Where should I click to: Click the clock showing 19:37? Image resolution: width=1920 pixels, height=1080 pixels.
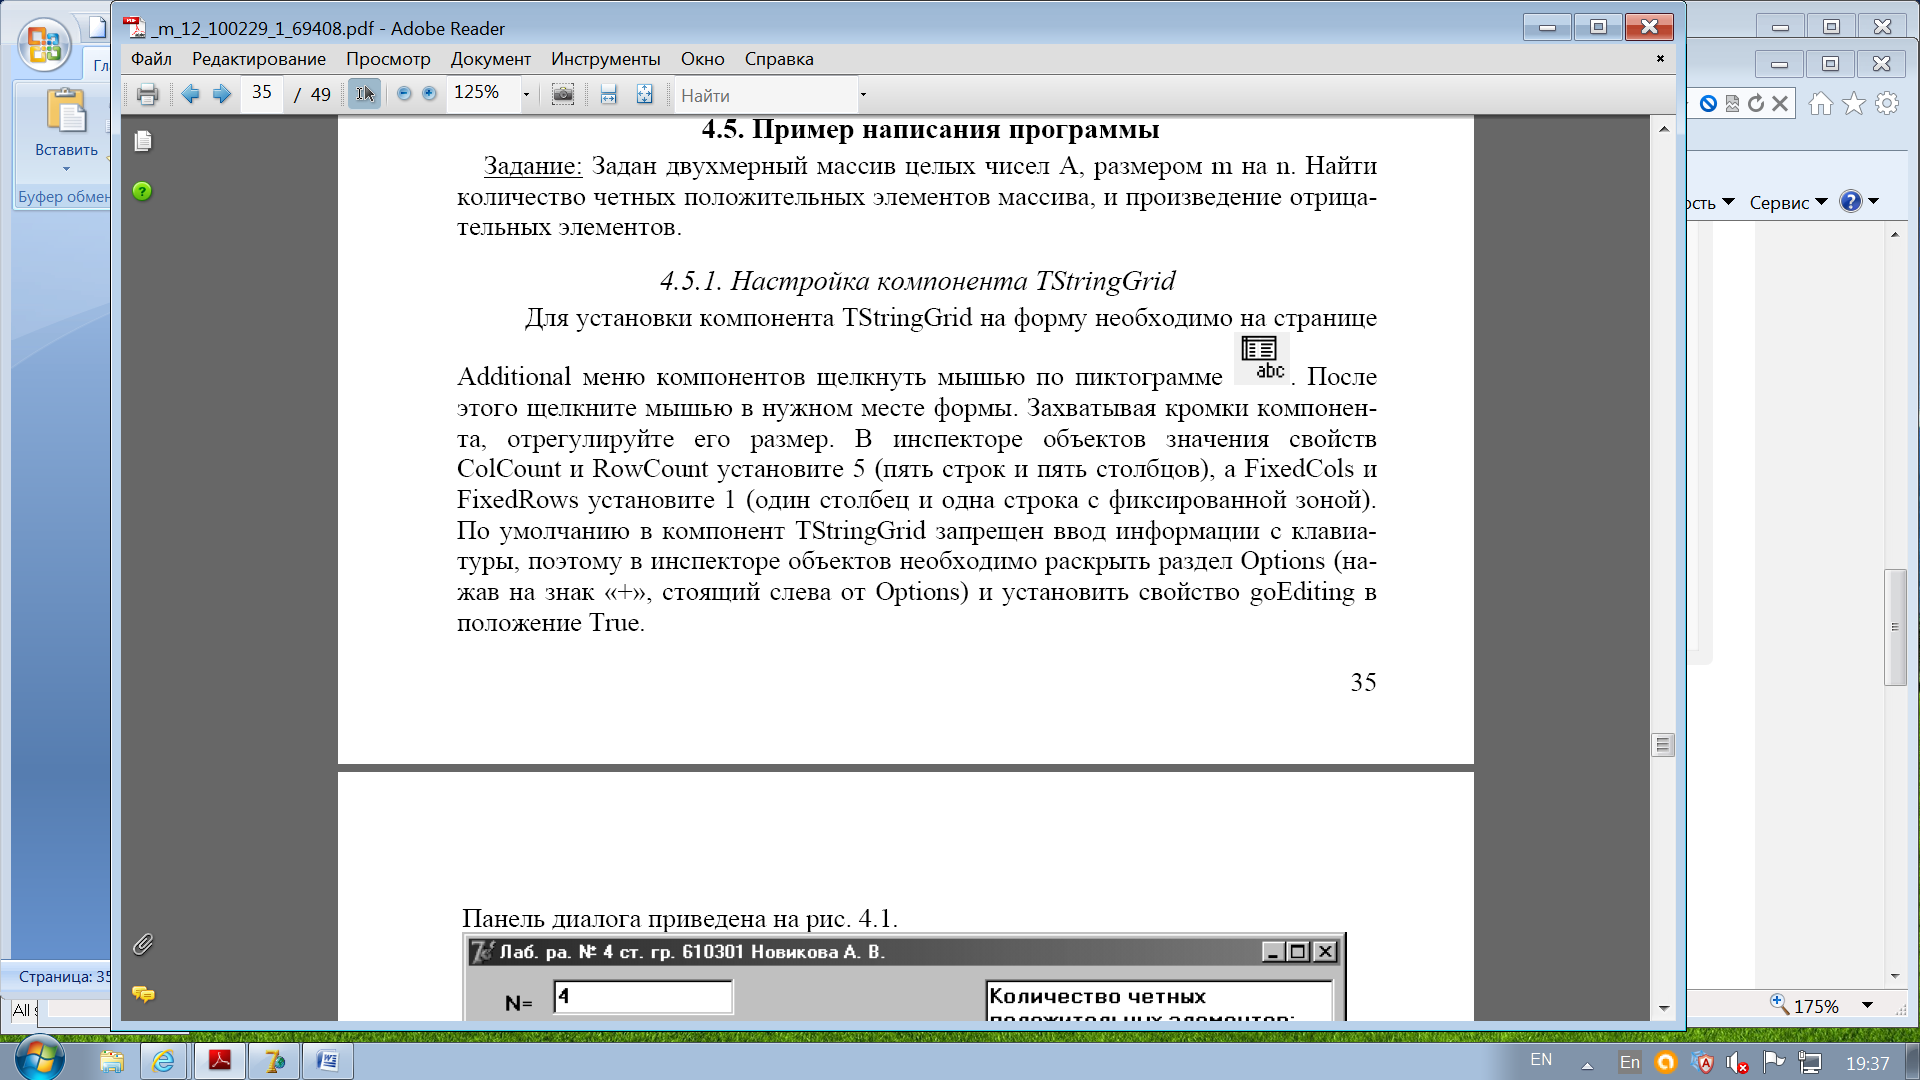1867,1063
